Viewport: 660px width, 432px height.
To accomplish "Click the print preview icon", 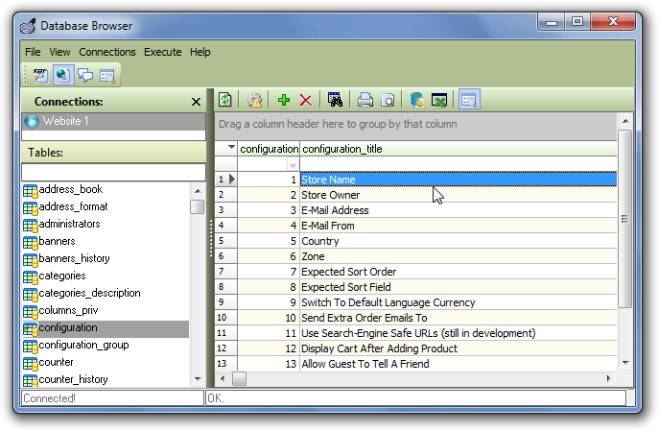I will pos(387,100).
